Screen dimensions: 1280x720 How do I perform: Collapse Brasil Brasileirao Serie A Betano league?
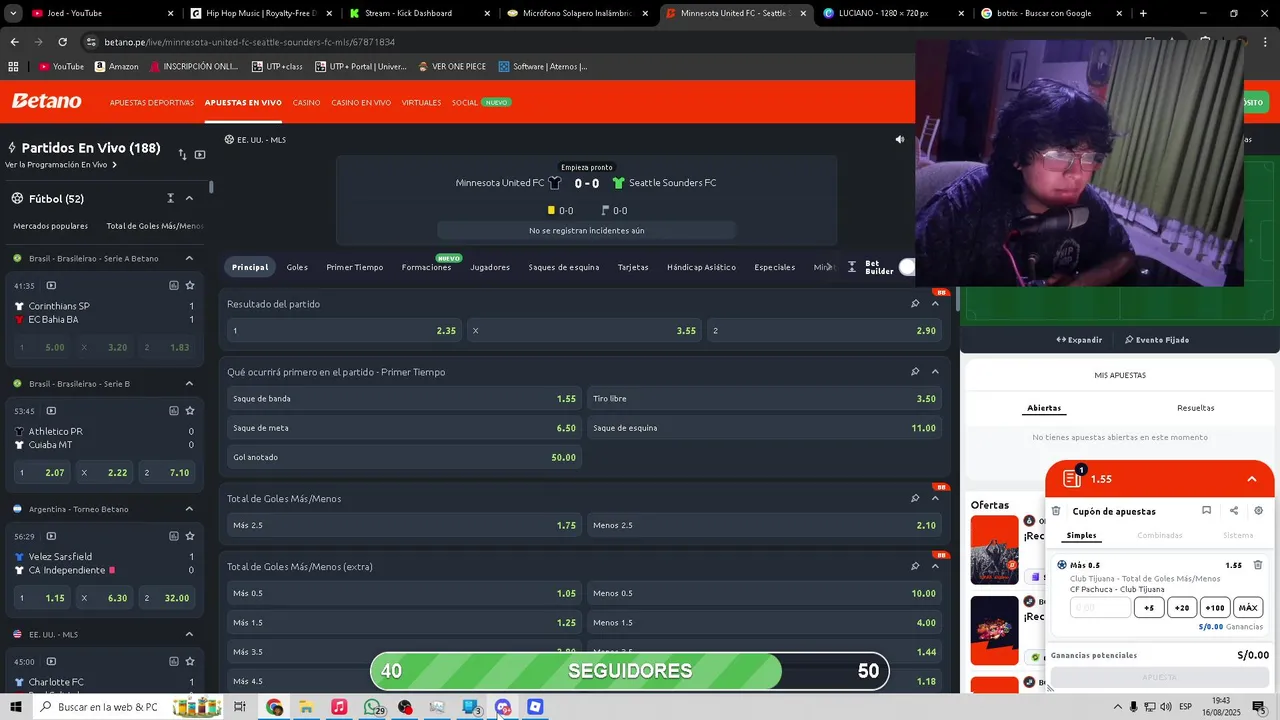pyautogui.click(x=189, y=258)
